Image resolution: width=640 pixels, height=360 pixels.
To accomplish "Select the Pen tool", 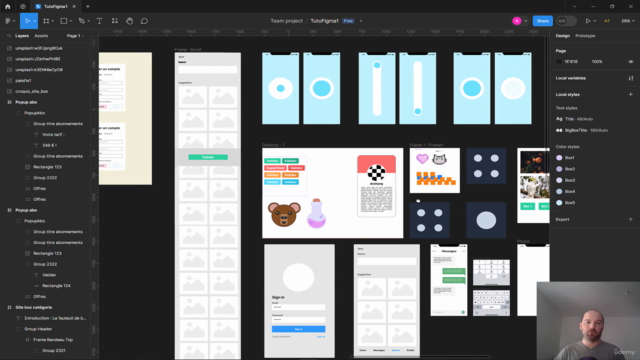I will pyautogui.click(x=82, y=21).
